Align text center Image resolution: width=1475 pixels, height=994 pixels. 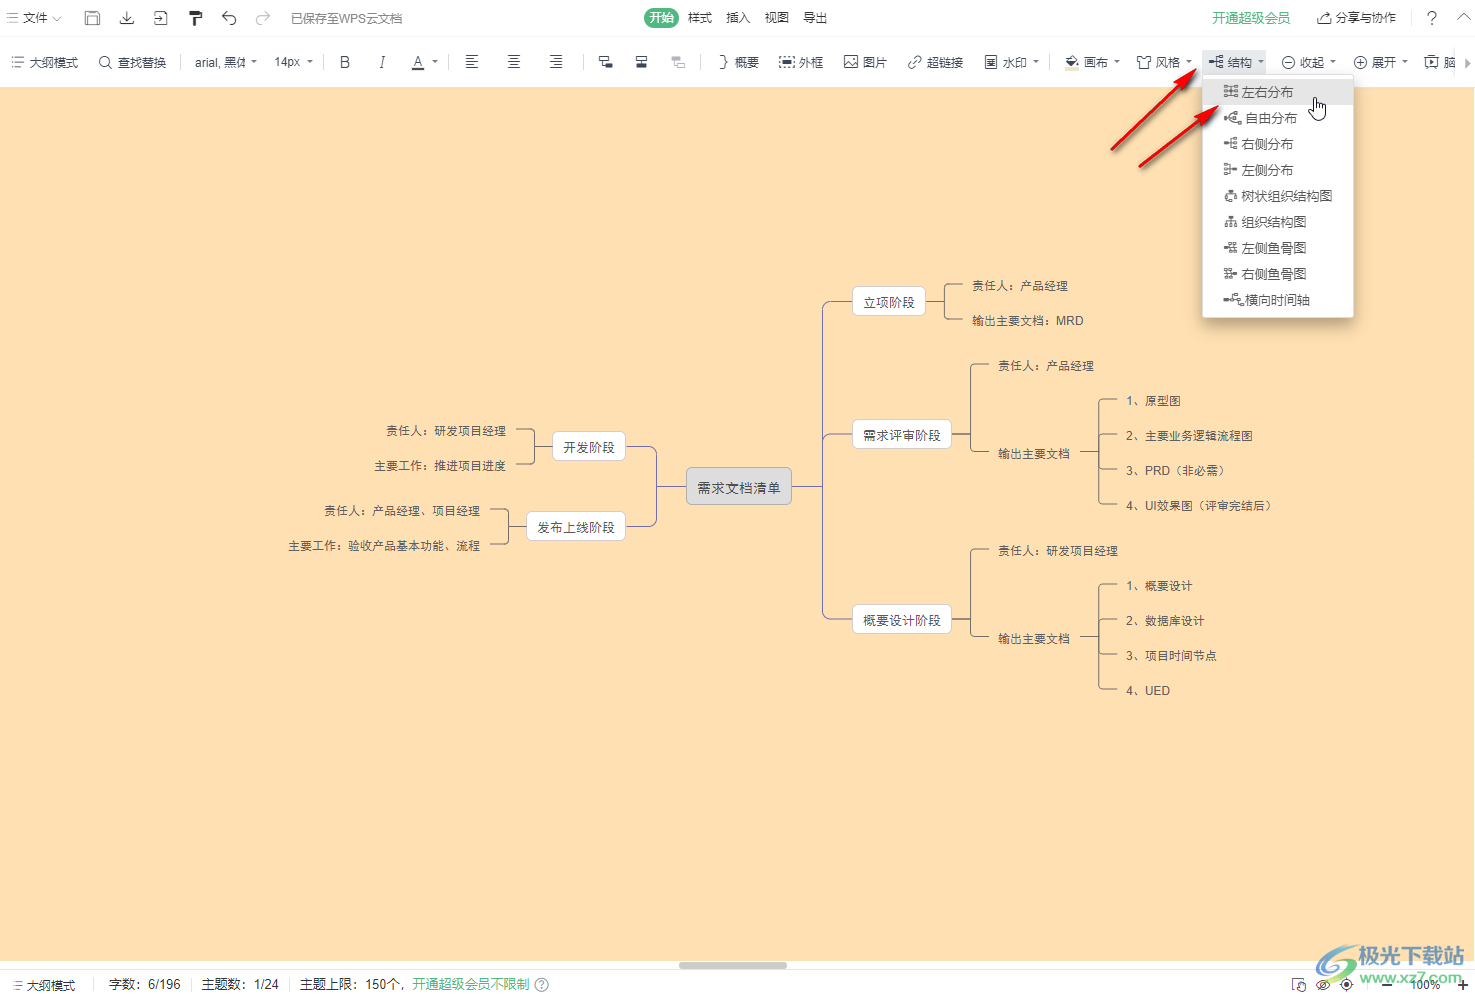point(514,62)
